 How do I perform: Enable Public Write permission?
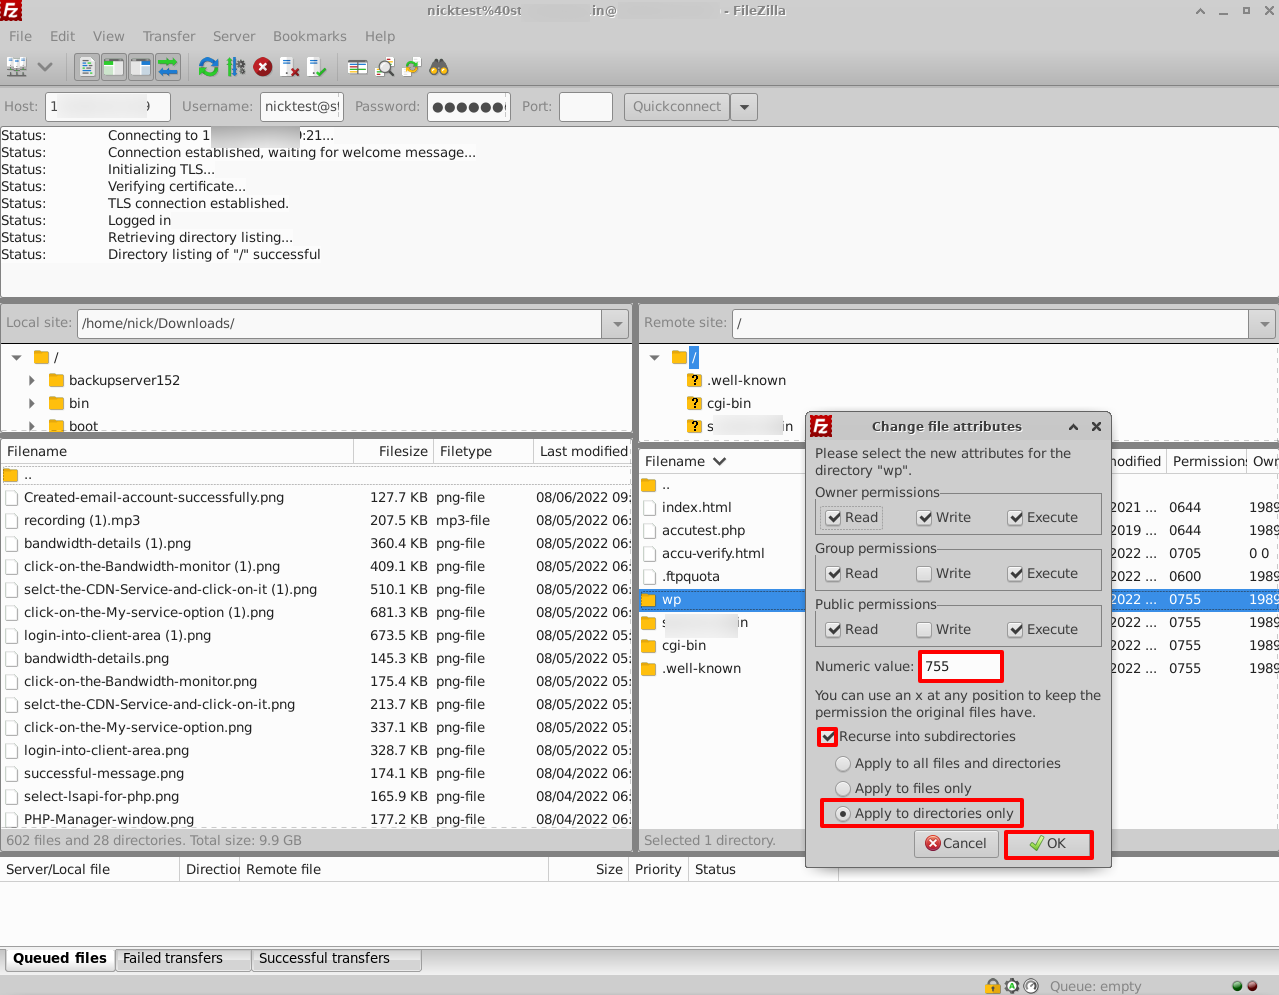(x=924, y=630)
